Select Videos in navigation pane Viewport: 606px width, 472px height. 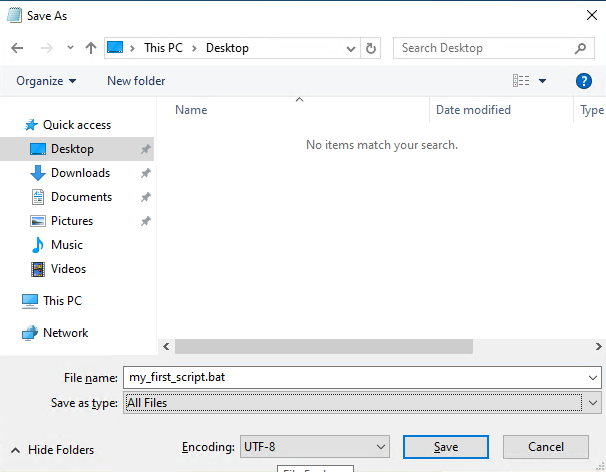(68, 269)
